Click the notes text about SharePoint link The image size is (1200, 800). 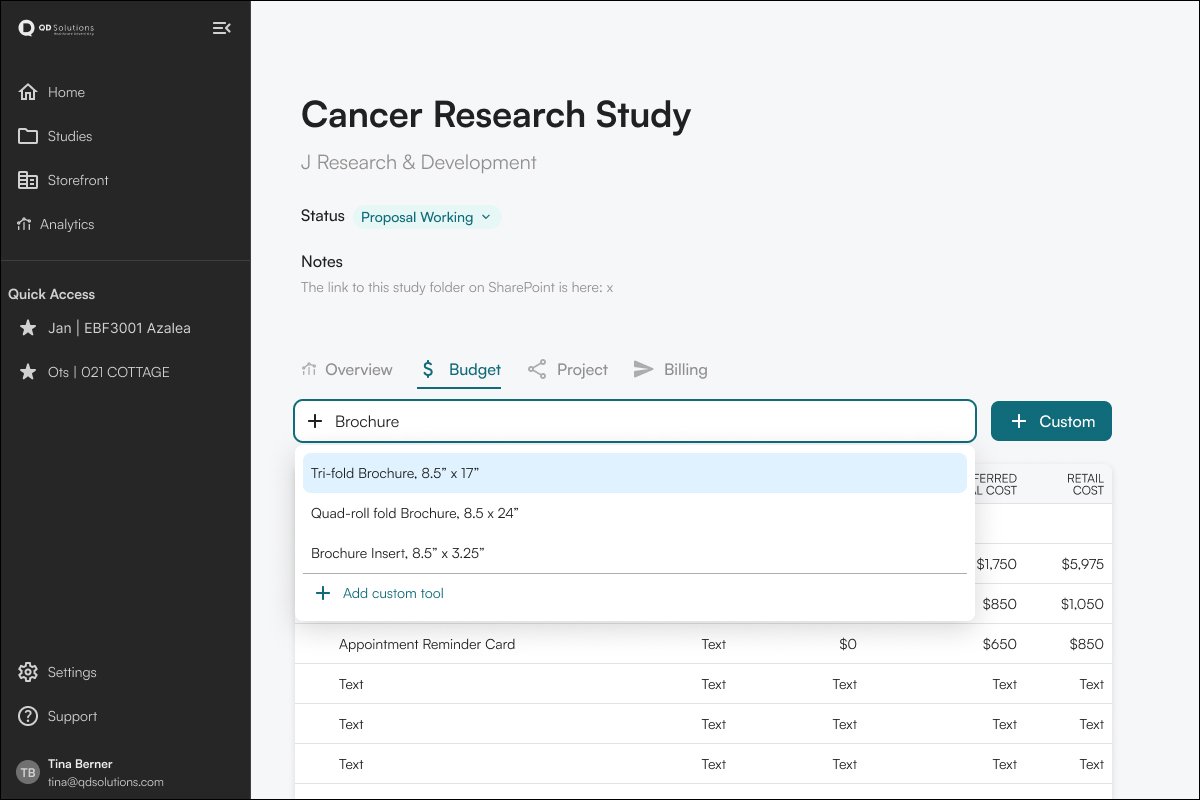click(x=457, y=287)
